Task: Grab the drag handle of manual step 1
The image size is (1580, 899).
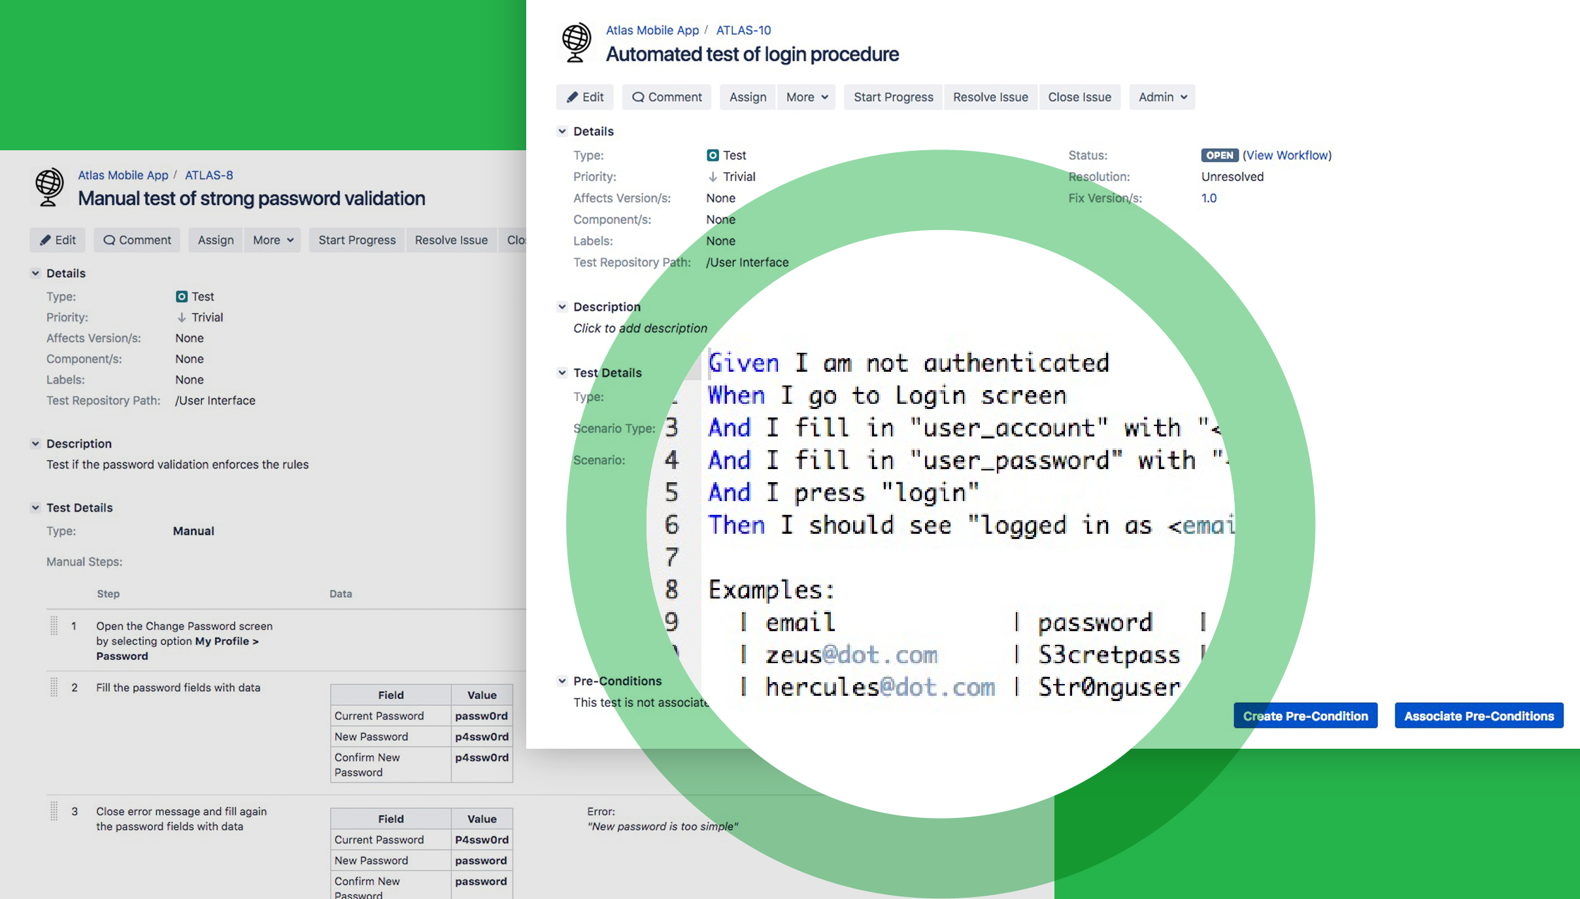Action: pos(54,626)
